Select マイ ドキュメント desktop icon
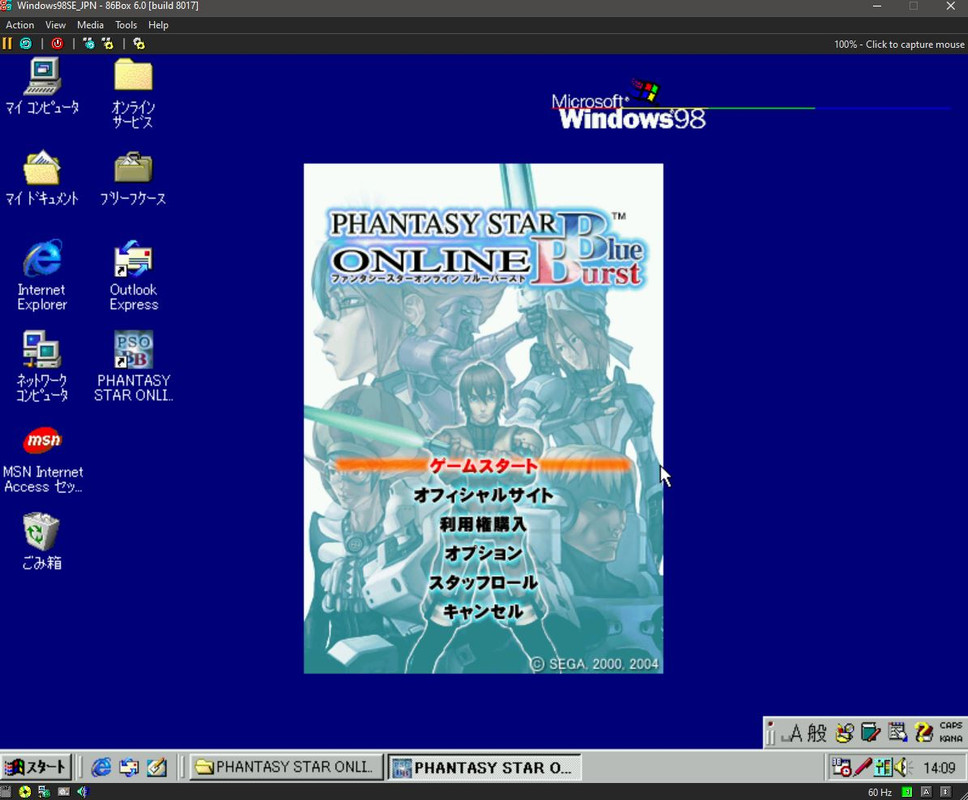Screen dimensions: 968x800 [42, 177]
